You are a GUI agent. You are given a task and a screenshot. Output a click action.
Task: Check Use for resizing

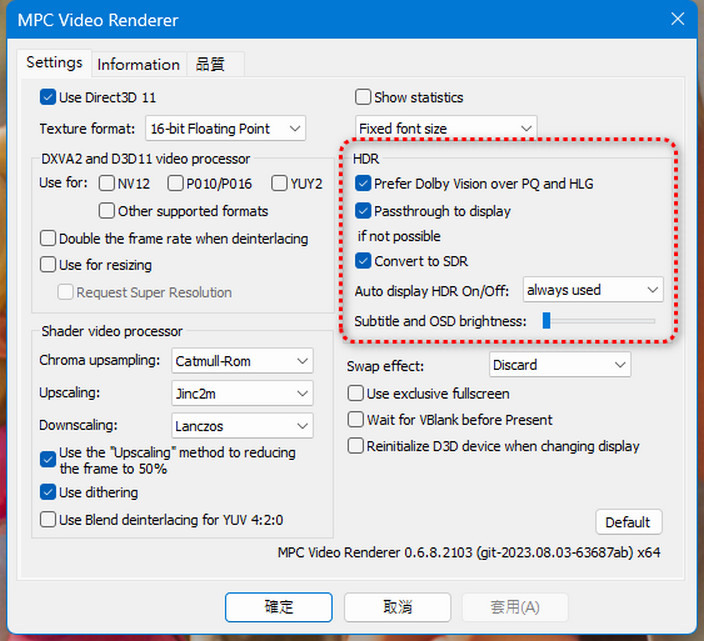pos(48,264)
